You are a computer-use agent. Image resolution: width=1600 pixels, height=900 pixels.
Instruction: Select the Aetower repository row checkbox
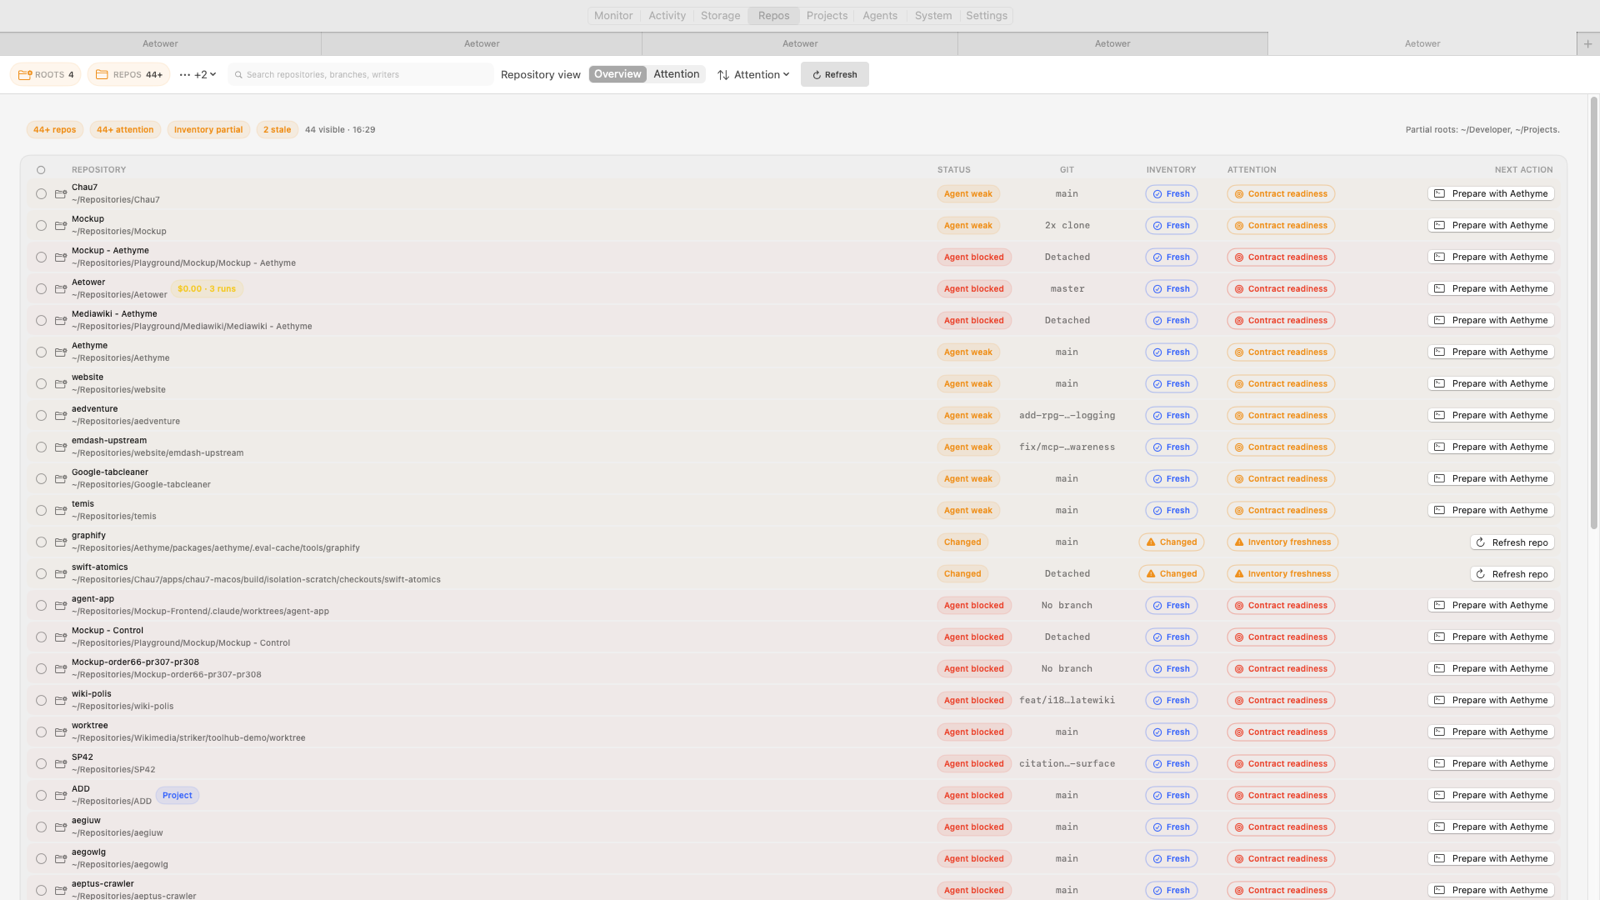point(41,289)
